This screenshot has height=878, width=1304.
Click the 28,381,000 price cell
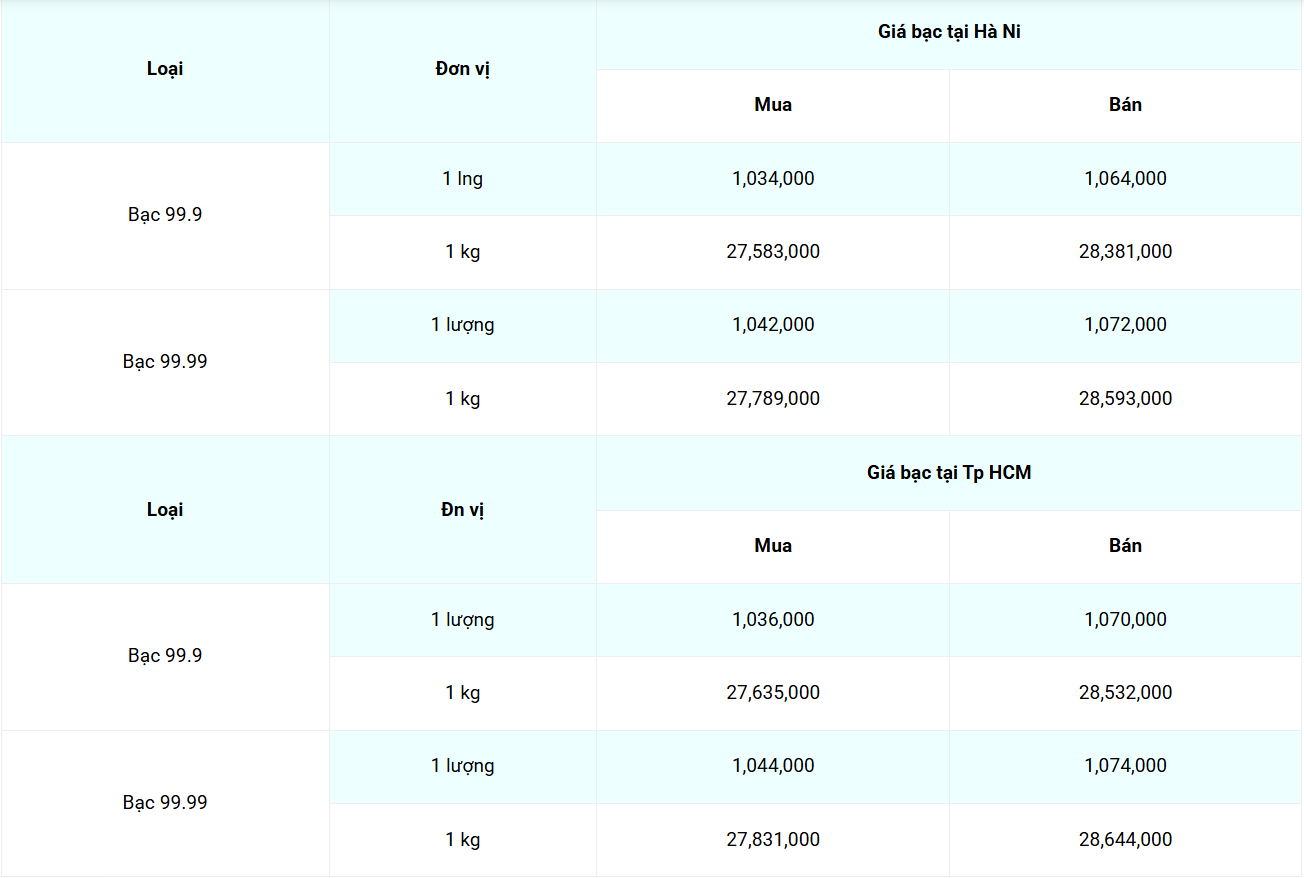pyautogui.click(x=1125, y=252)
